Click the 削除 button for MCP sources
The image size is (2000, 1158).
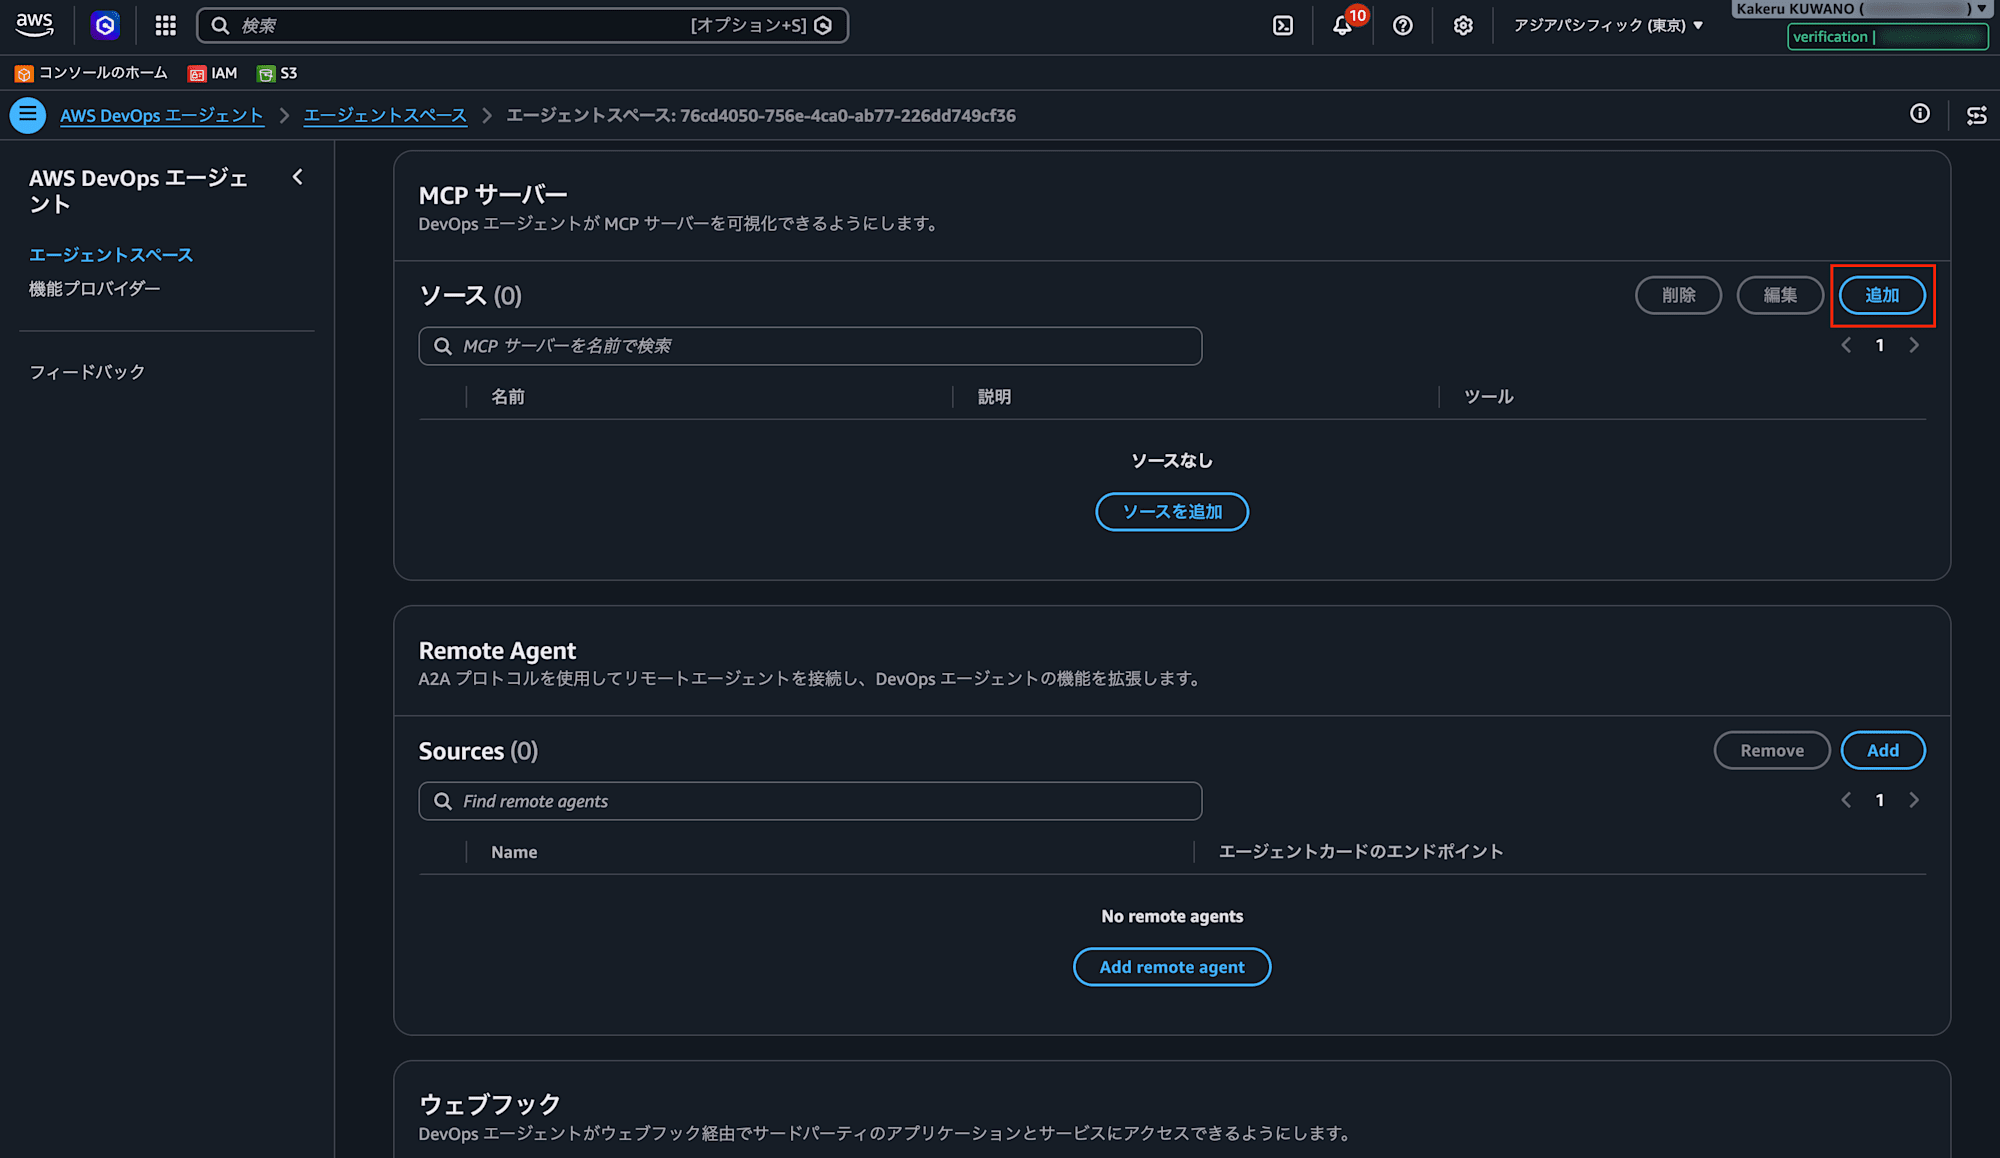click(x=1679, y=295)
